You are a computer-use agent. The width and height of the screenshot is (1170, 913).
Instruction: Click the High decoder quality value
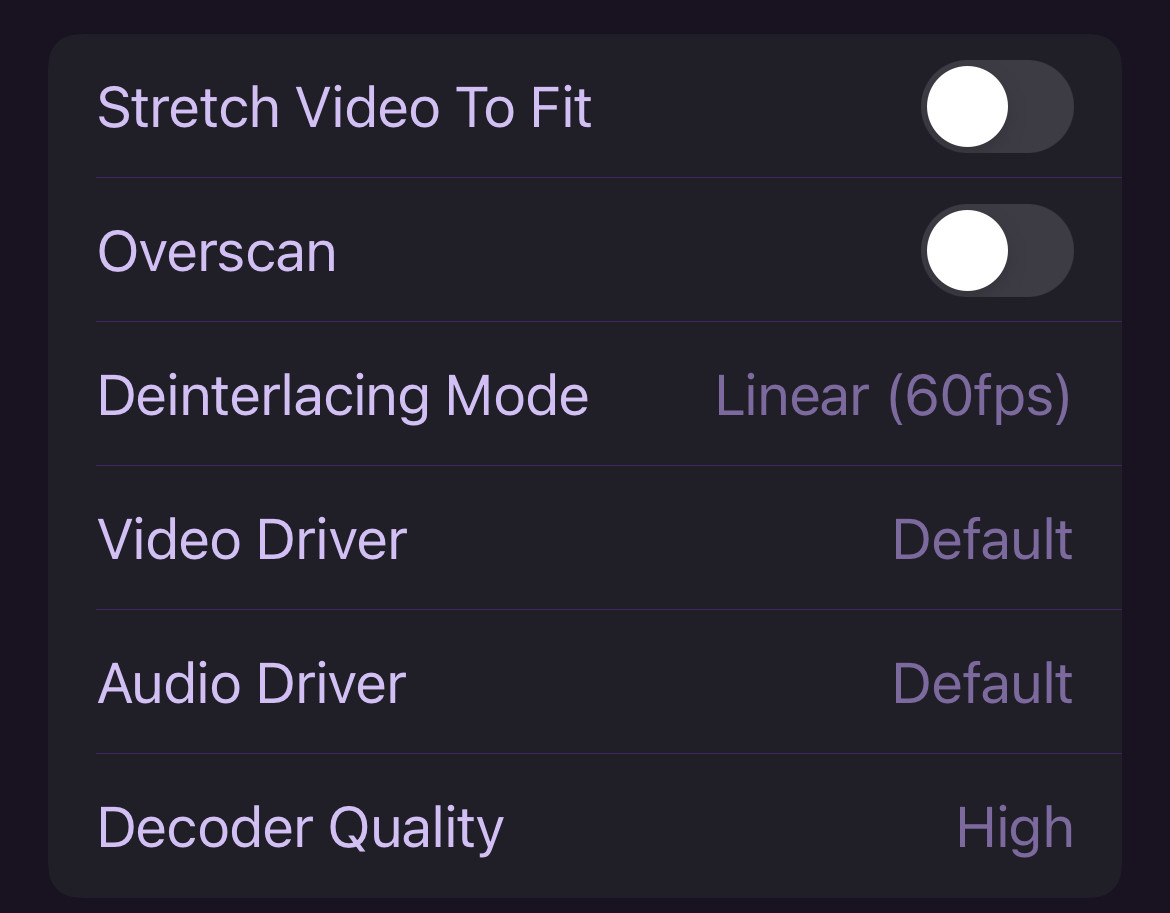coord(1014,829)
